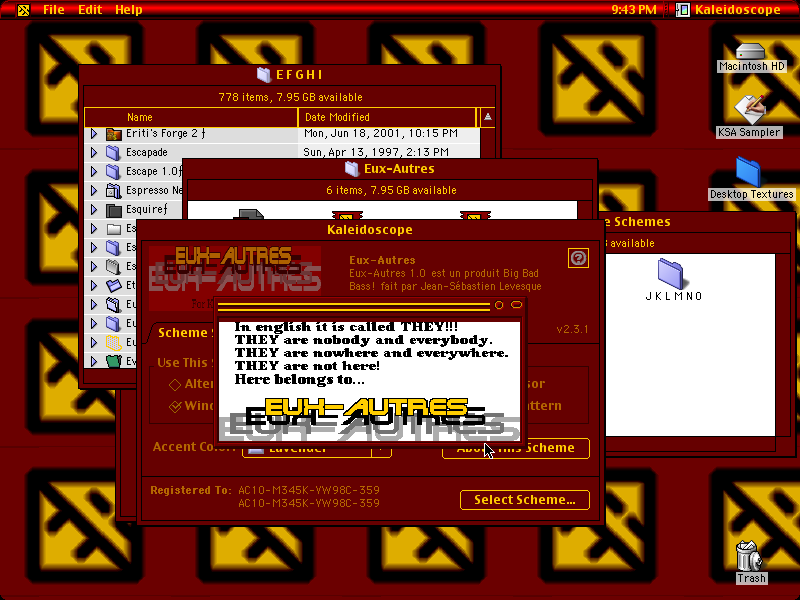The height and width of the screenshot is (600, 800).
Task: Select the white folder icon in EFGHI list
Action: point(113,229)
